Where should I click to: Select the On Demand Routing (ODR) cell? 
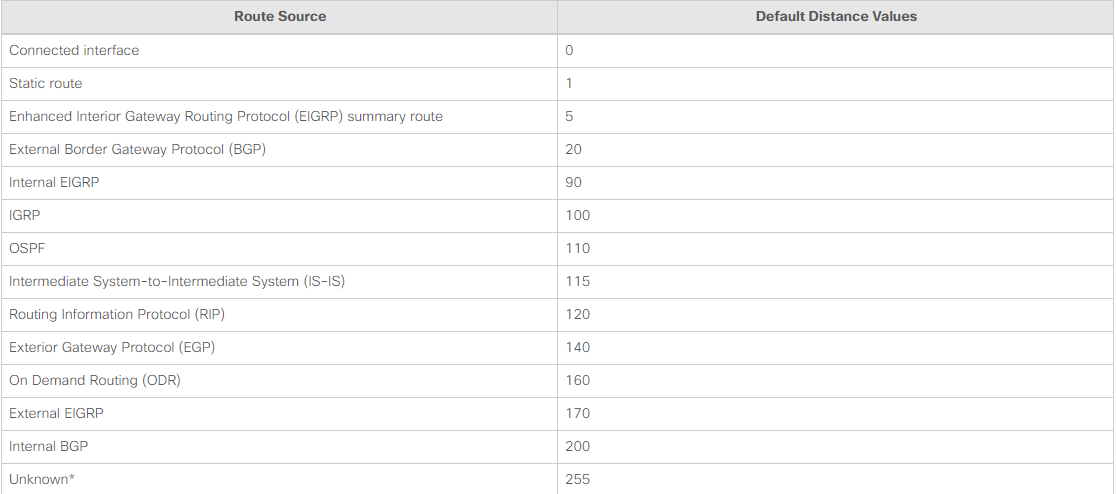(95, 380)
